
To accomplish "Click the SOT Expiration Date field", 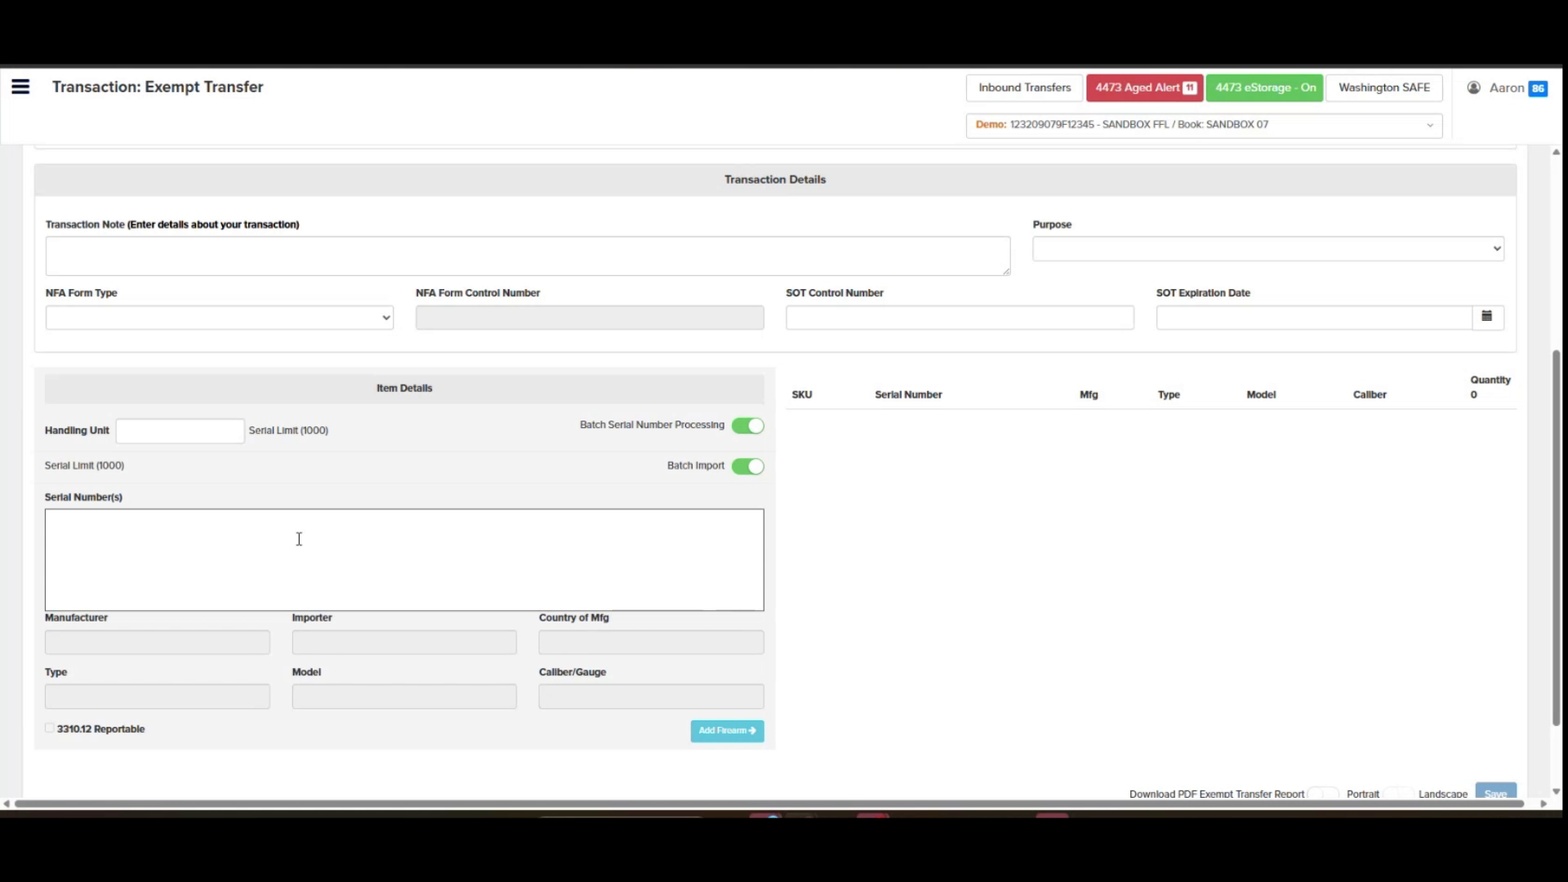I will 1314,318.
